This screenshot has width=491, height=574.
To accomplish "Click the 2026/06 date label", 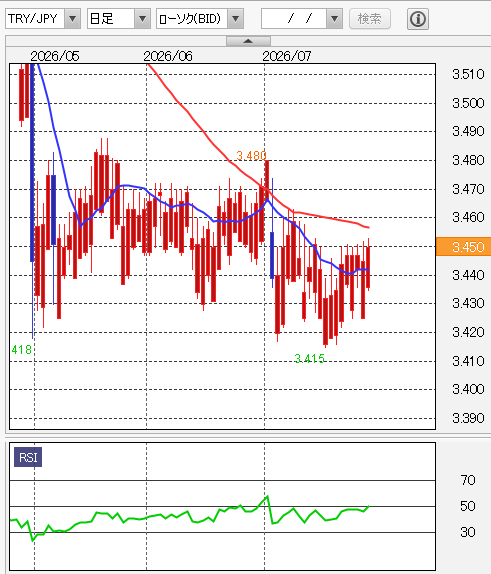I will tap(168, 56).
